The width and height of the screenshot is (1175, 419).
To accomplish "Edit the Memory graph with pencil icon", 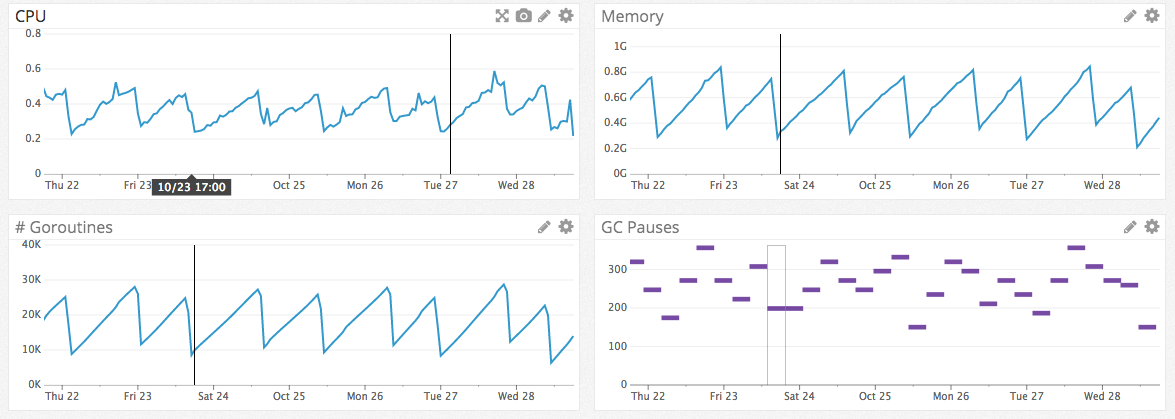I will click(x=1131, y=16).
